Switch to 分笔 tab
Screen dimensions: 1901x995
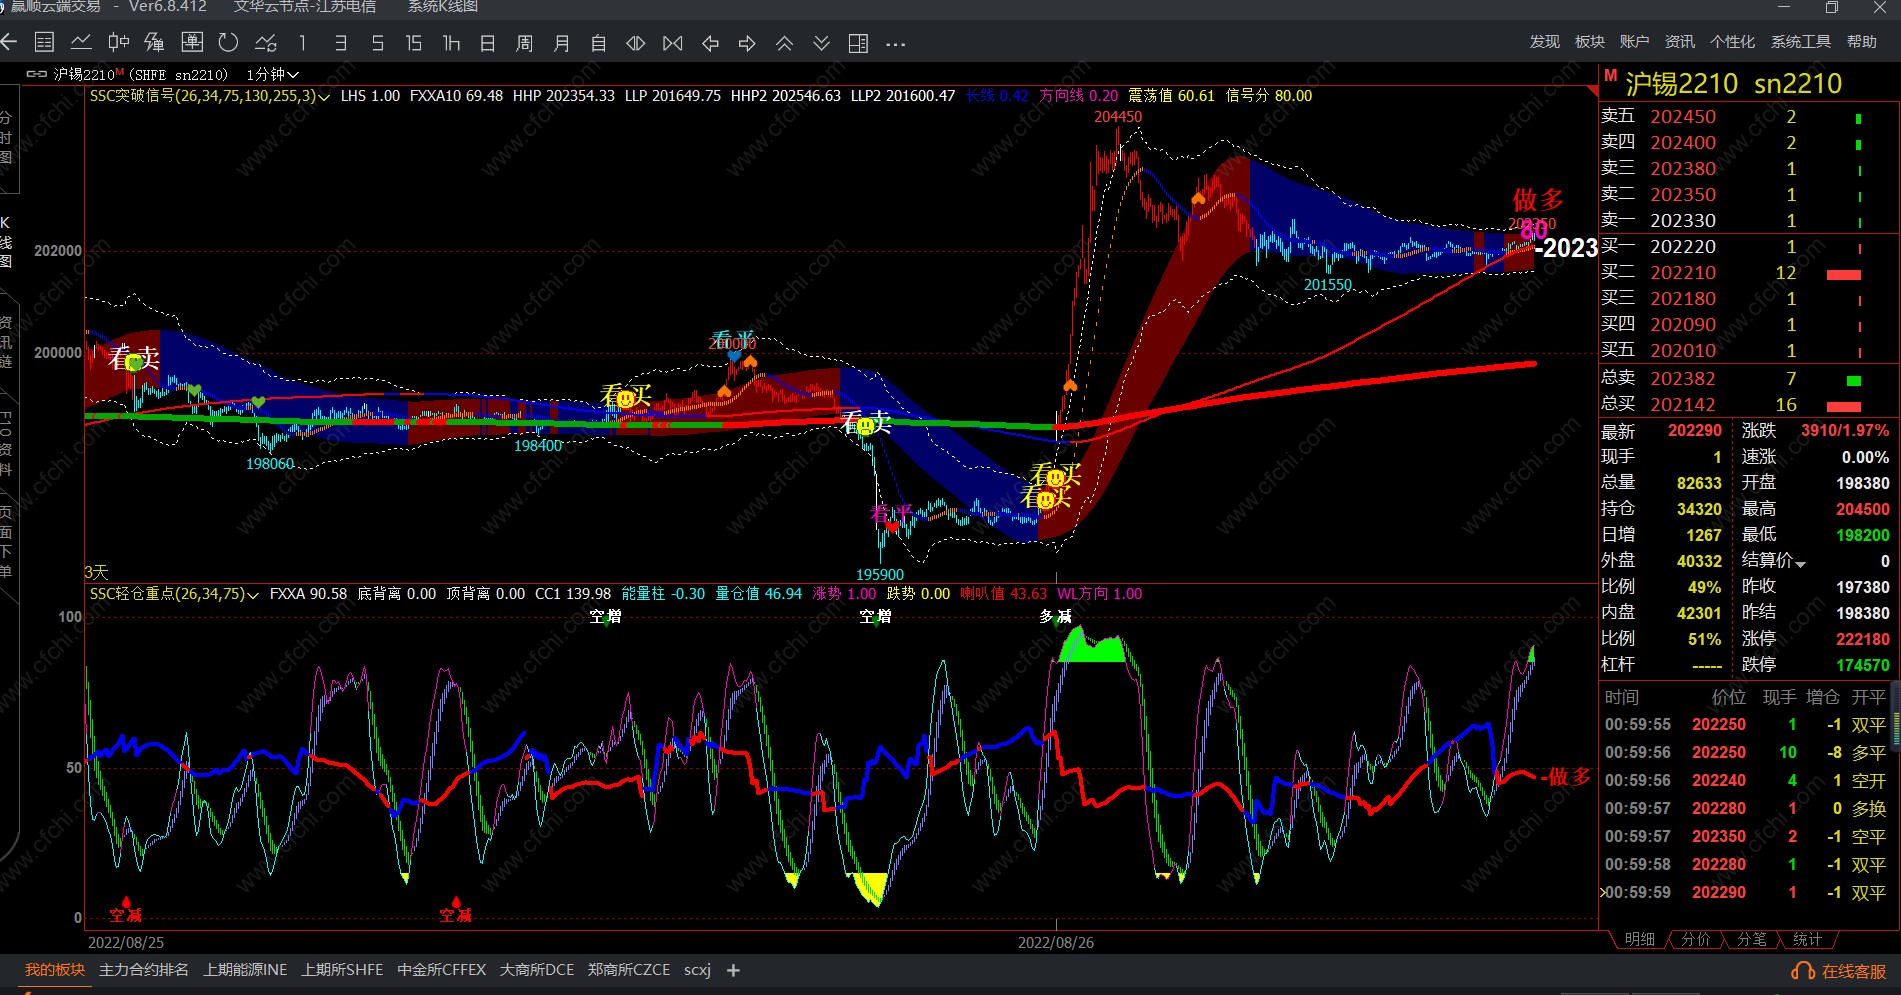coord(1751,940)
